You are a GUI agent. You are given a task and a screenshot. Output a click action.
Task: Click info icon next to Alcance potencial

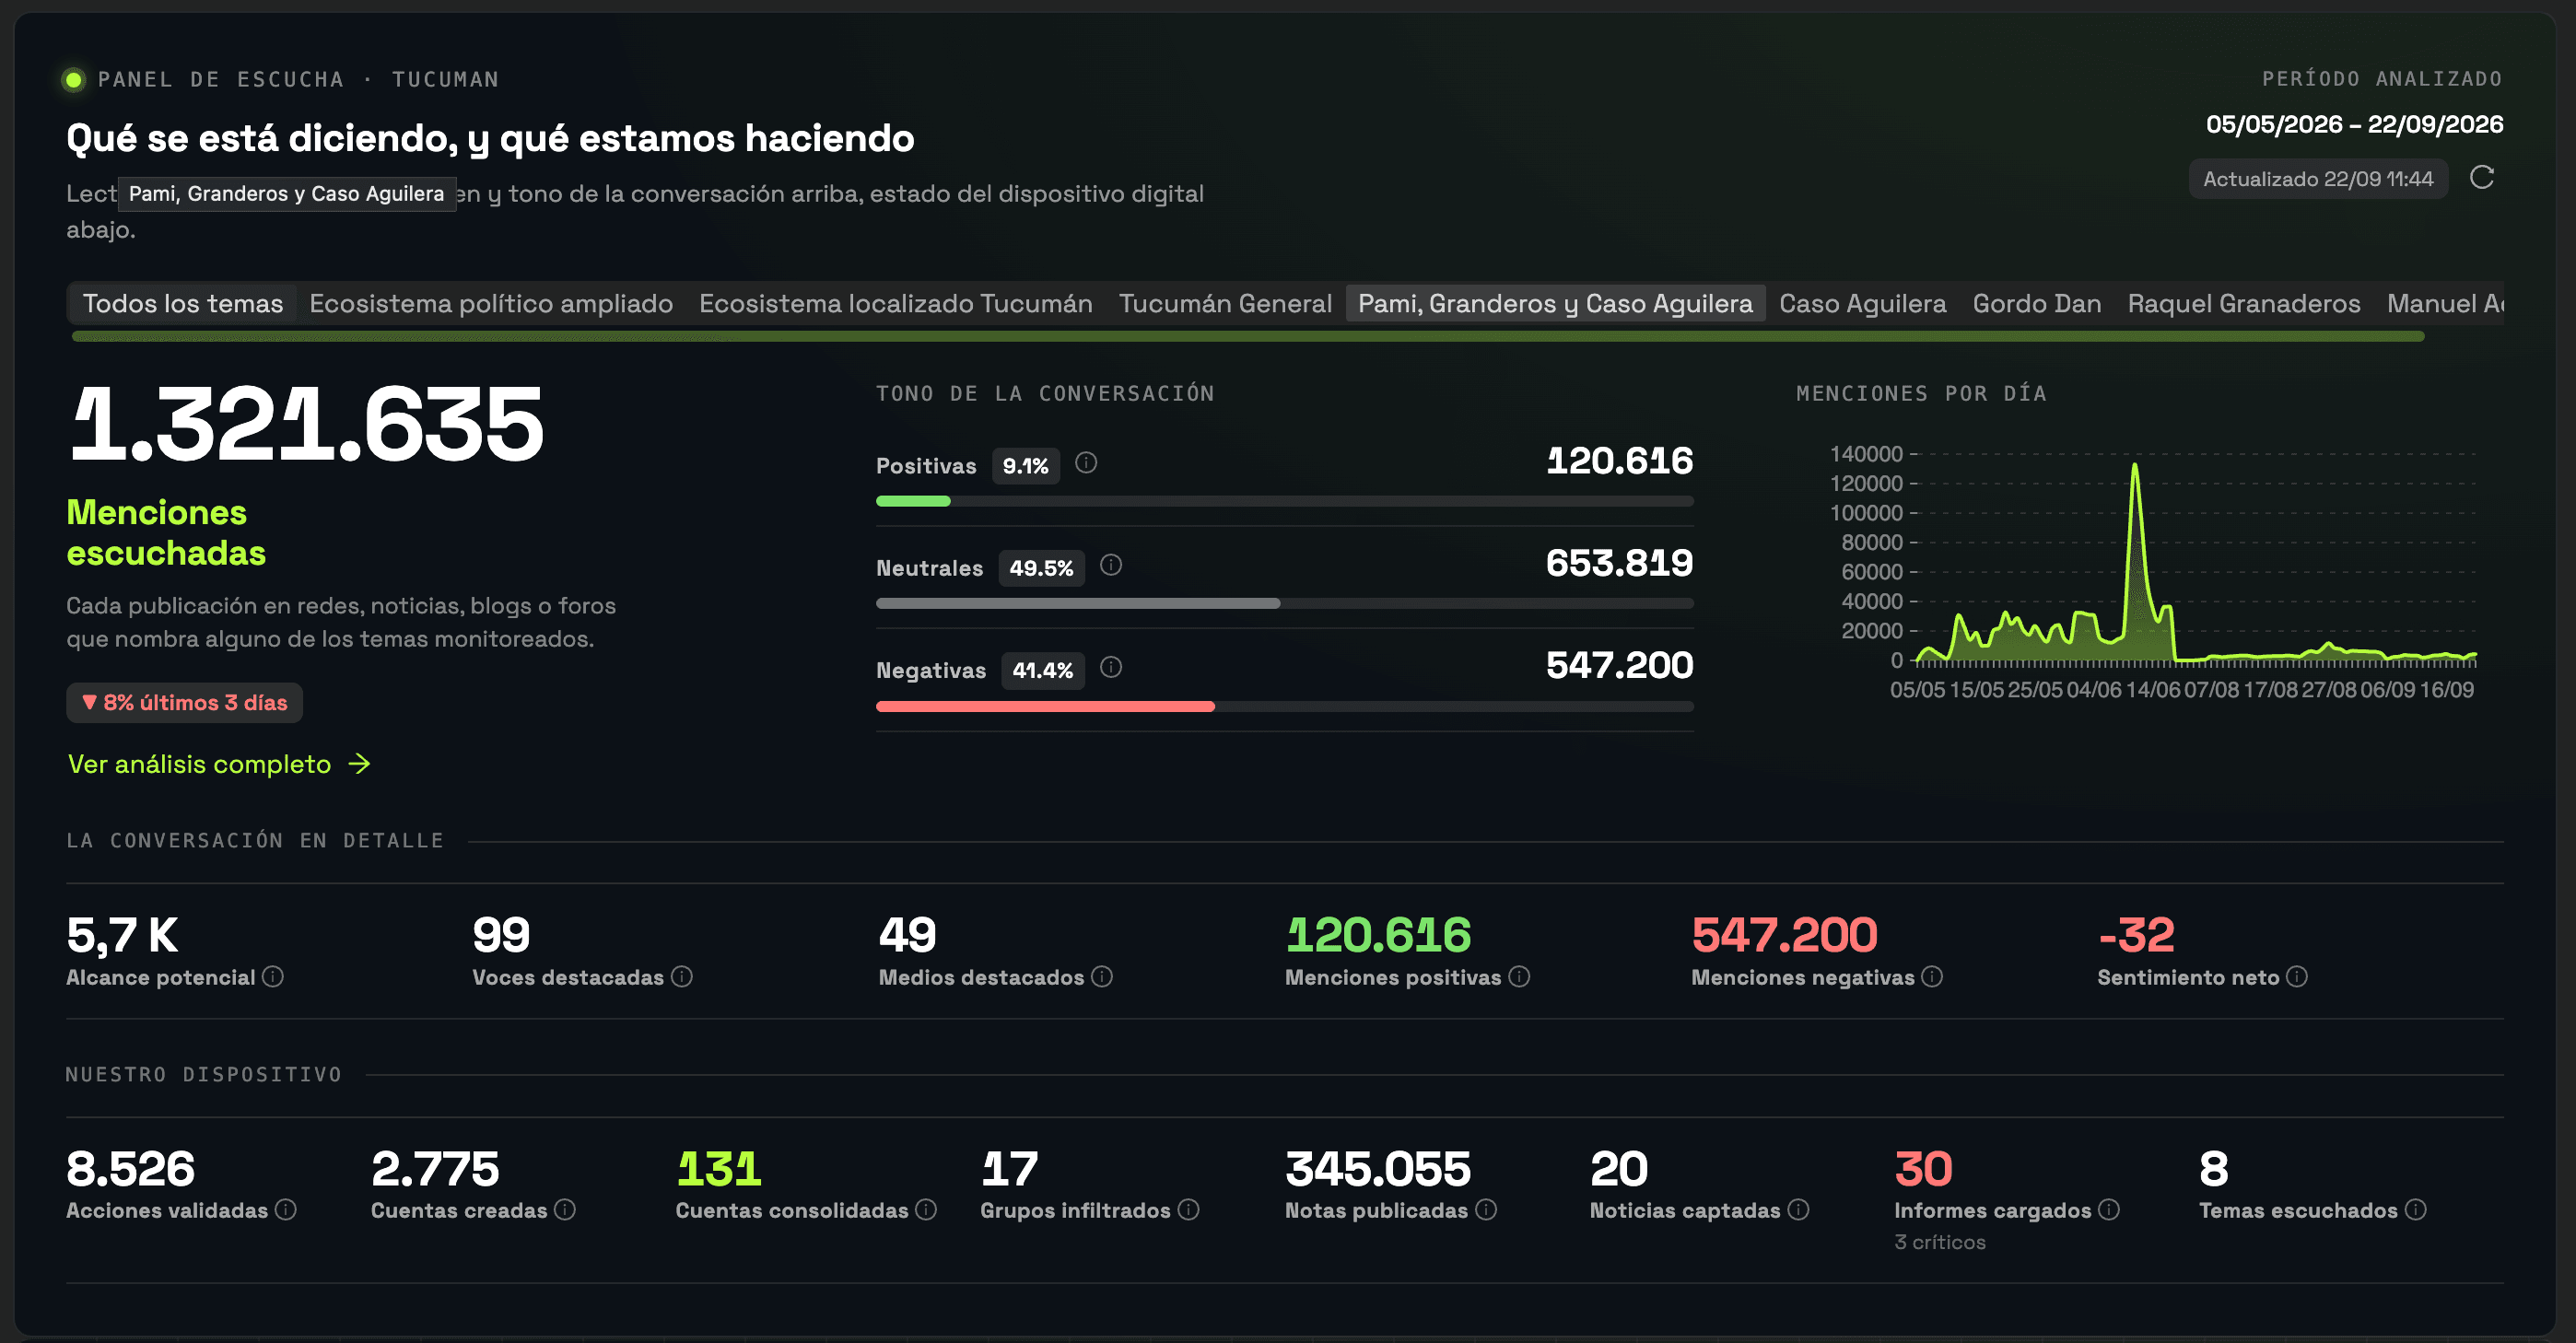[x=272, y=977]
